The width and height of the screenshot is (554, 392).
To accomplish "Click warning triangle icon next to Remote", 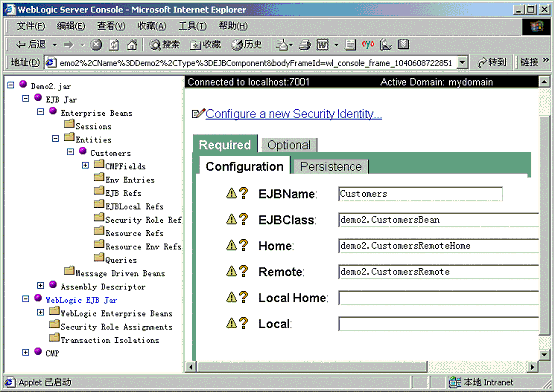I will [x=231, y=271].
